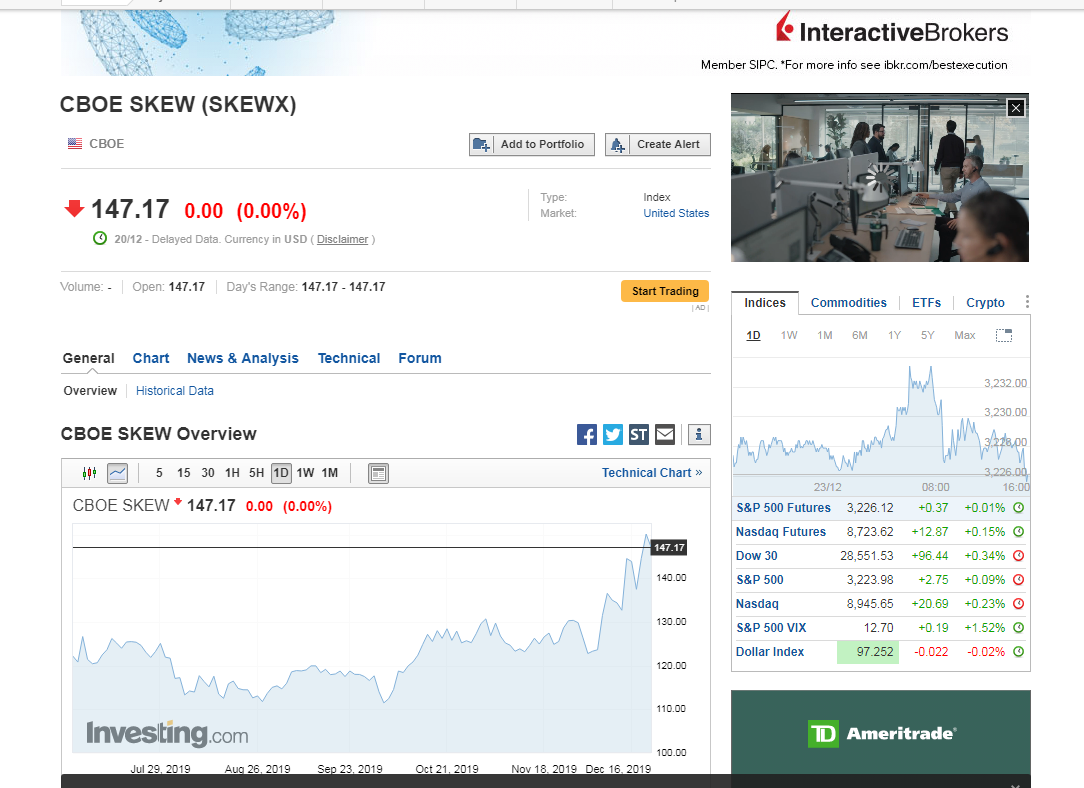The width and height of the screenshot is (1084, 788).
Task: Set indices chart range to 5Y
Action: pyautogui.click(x=928, y=335)
